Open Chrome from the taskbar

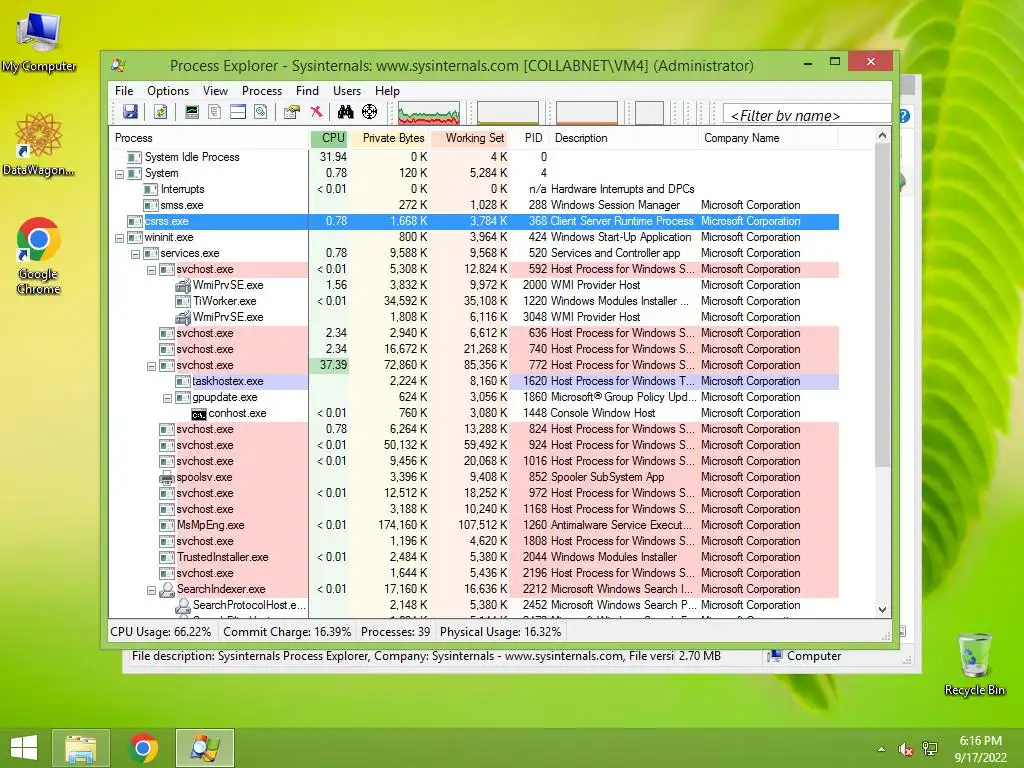click(x=143, y=748)
